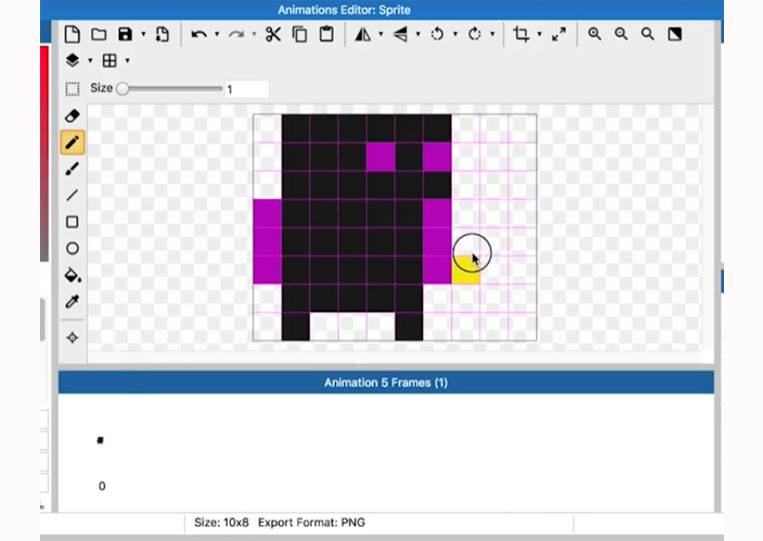Click the Size value input field

coord(247,89)
